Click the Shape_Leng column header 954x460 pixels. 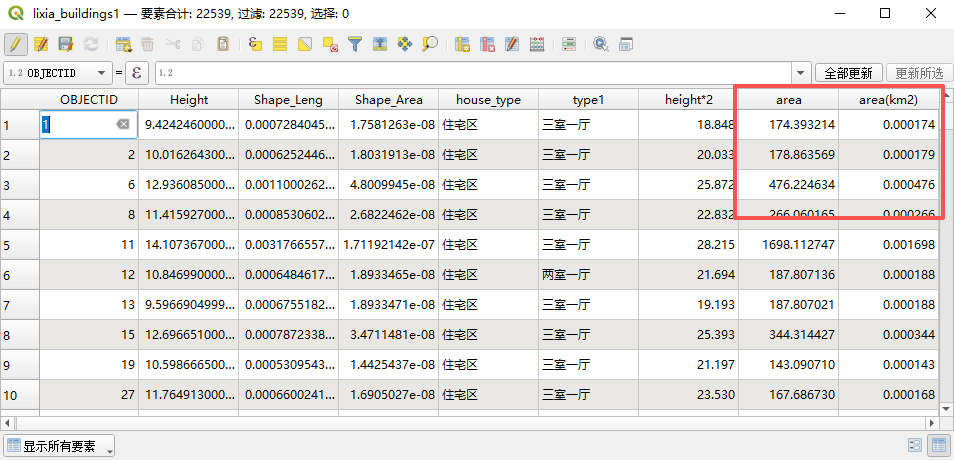point(288,99)
